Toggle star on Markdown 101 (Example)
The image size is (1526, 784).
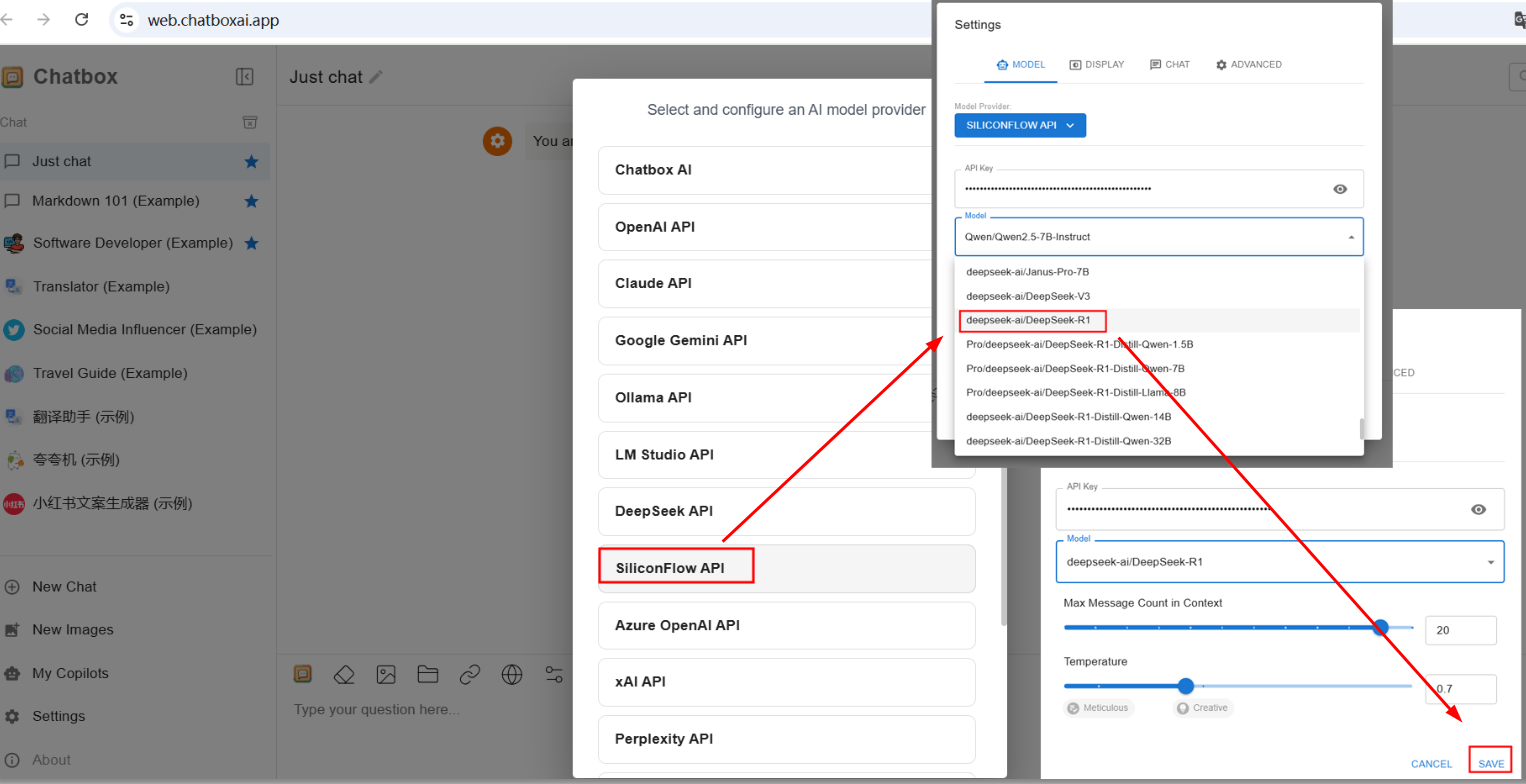coord(252,201)
